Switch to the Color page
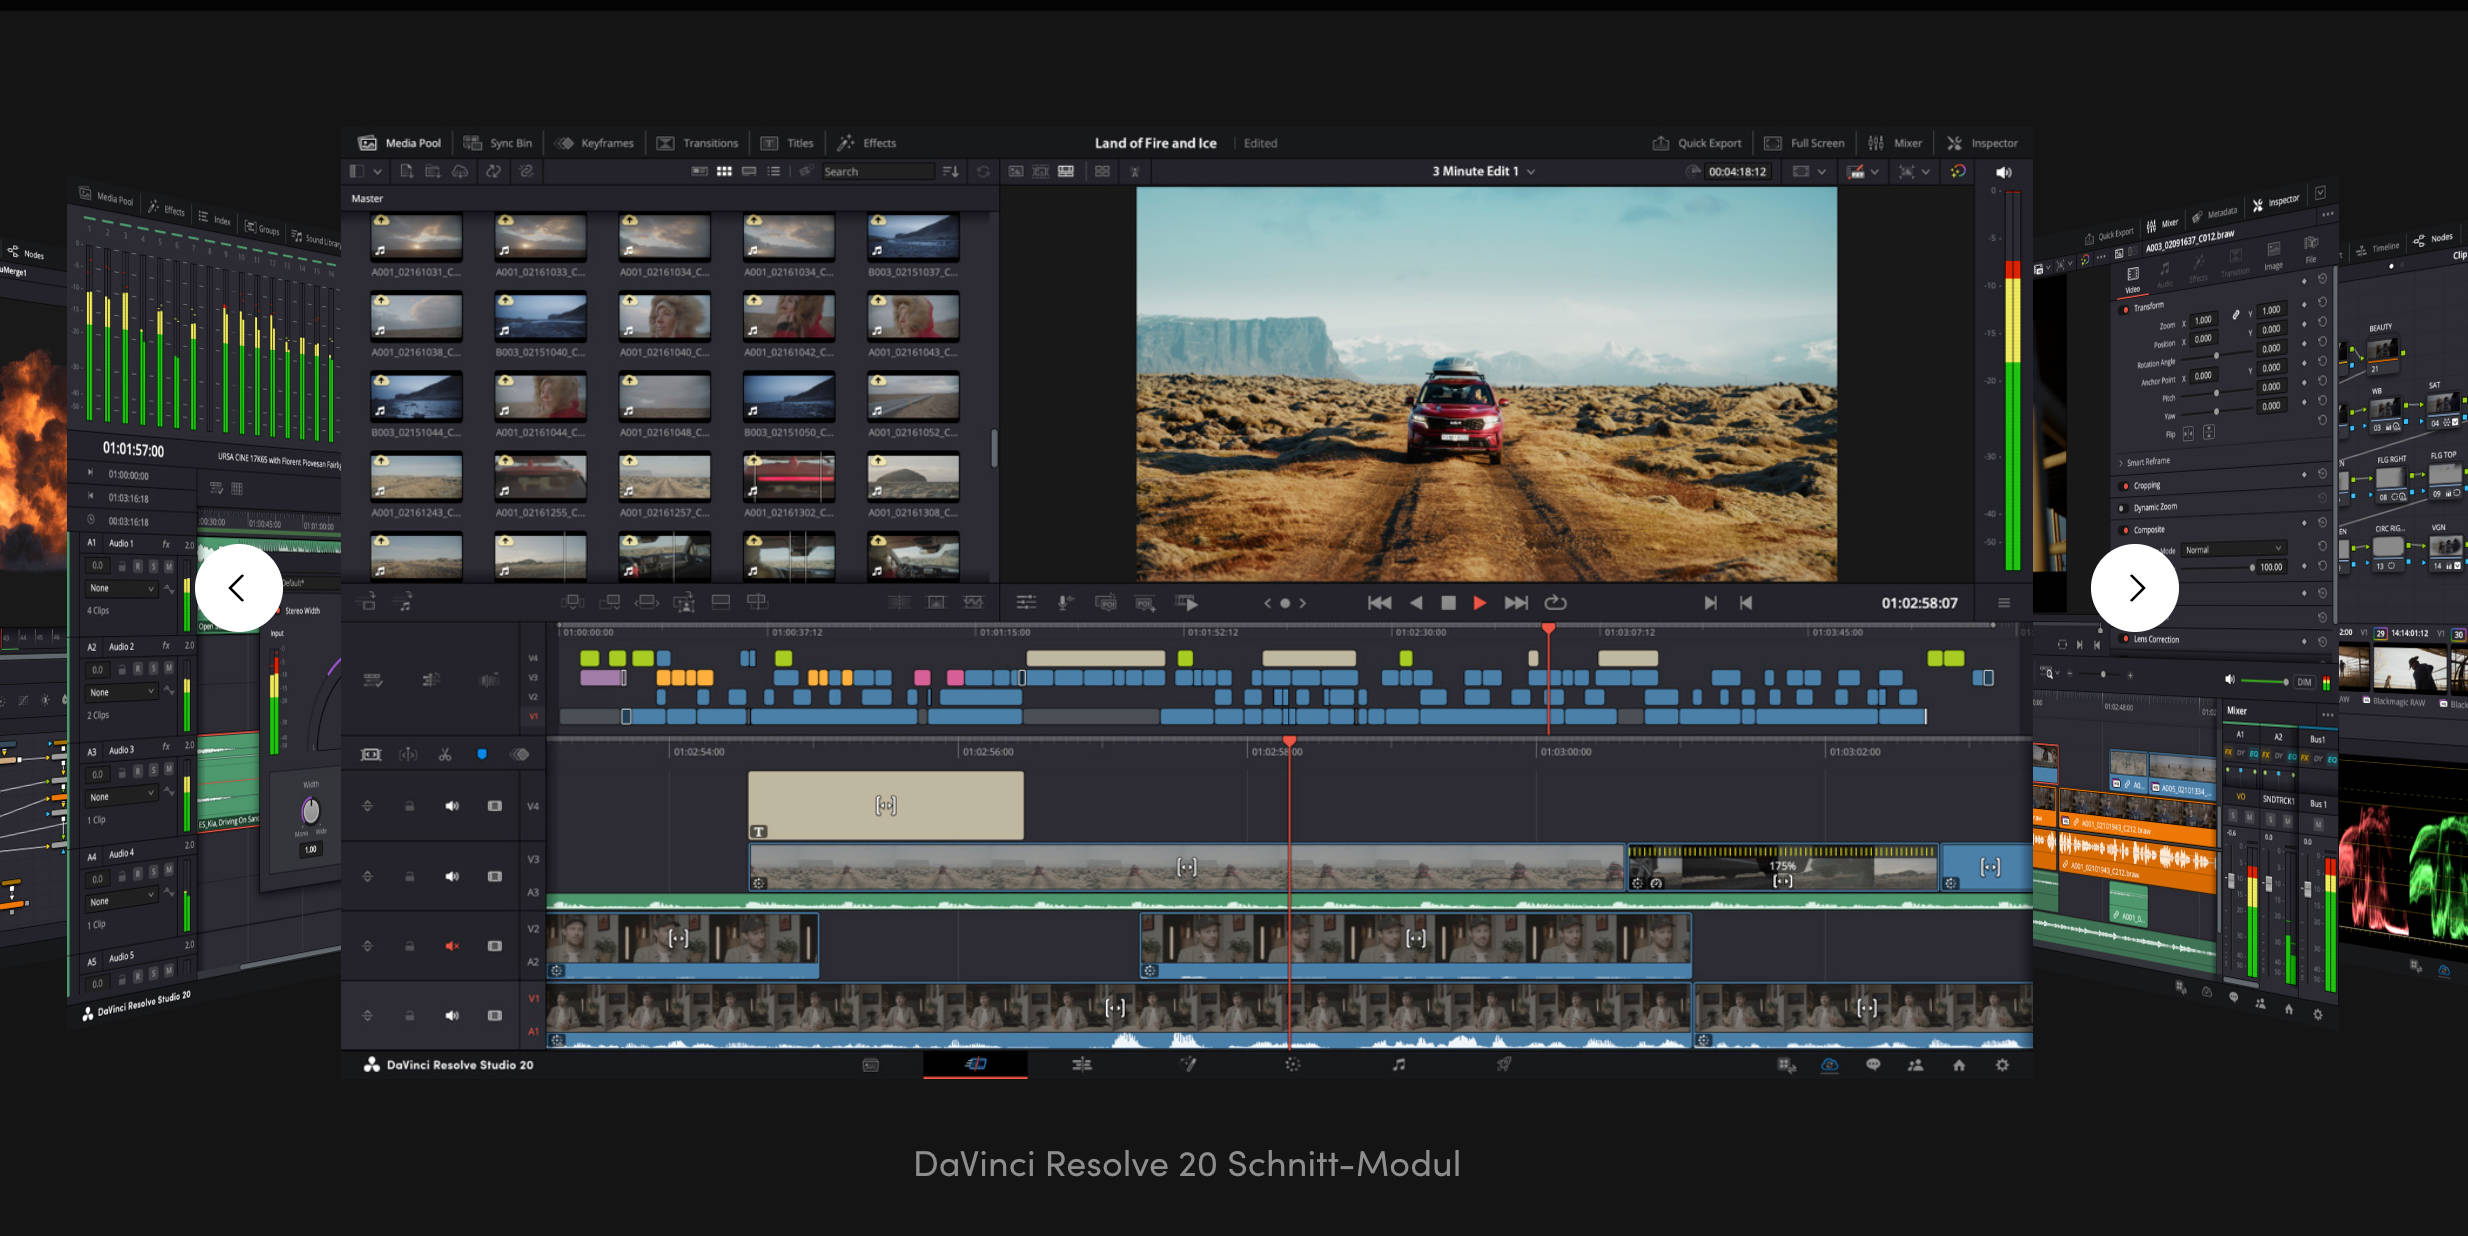Screen dimensions: 2468x1236 (x=1294, y=1065)
